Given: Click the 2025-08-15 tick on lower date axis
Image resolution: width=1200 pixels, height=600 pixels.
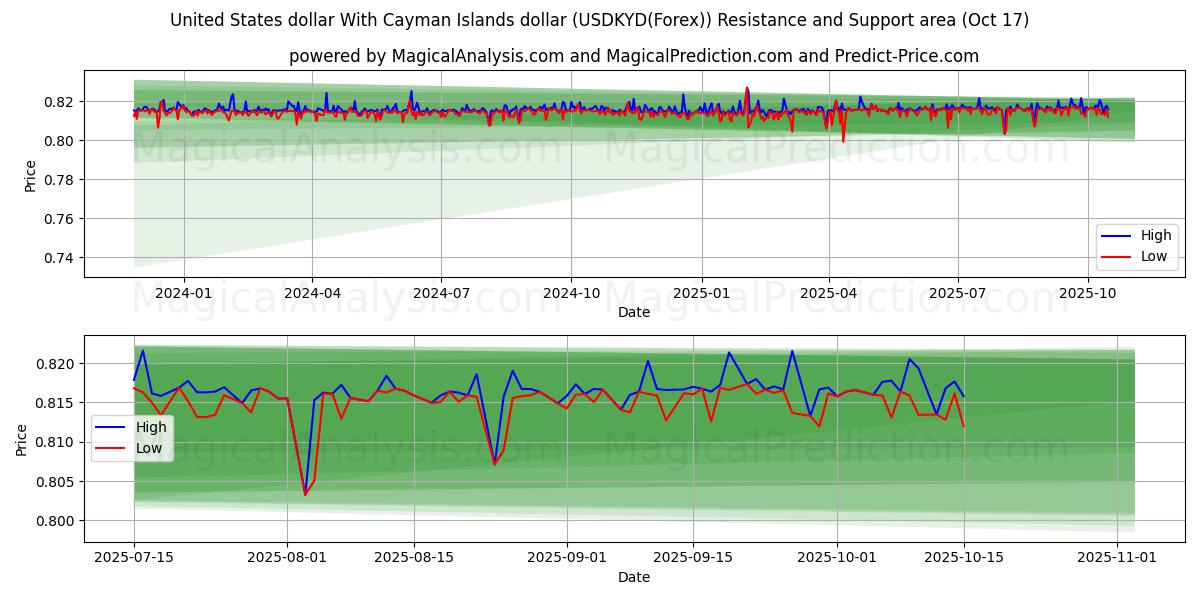Looking at the screenshot, I should [x=415, y=557].
